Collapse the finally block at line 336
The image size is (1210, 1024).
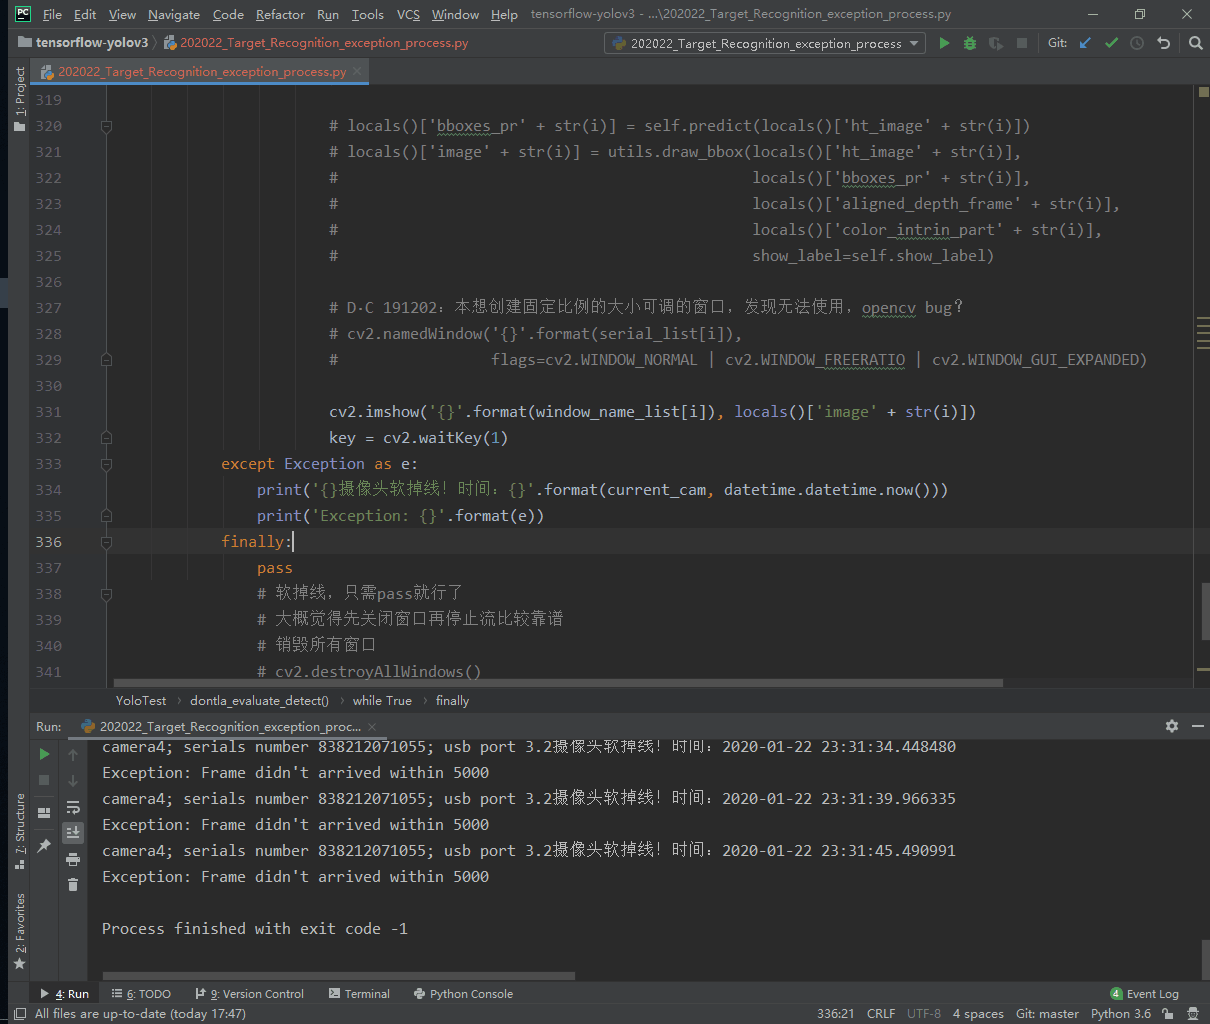(106, 541)
